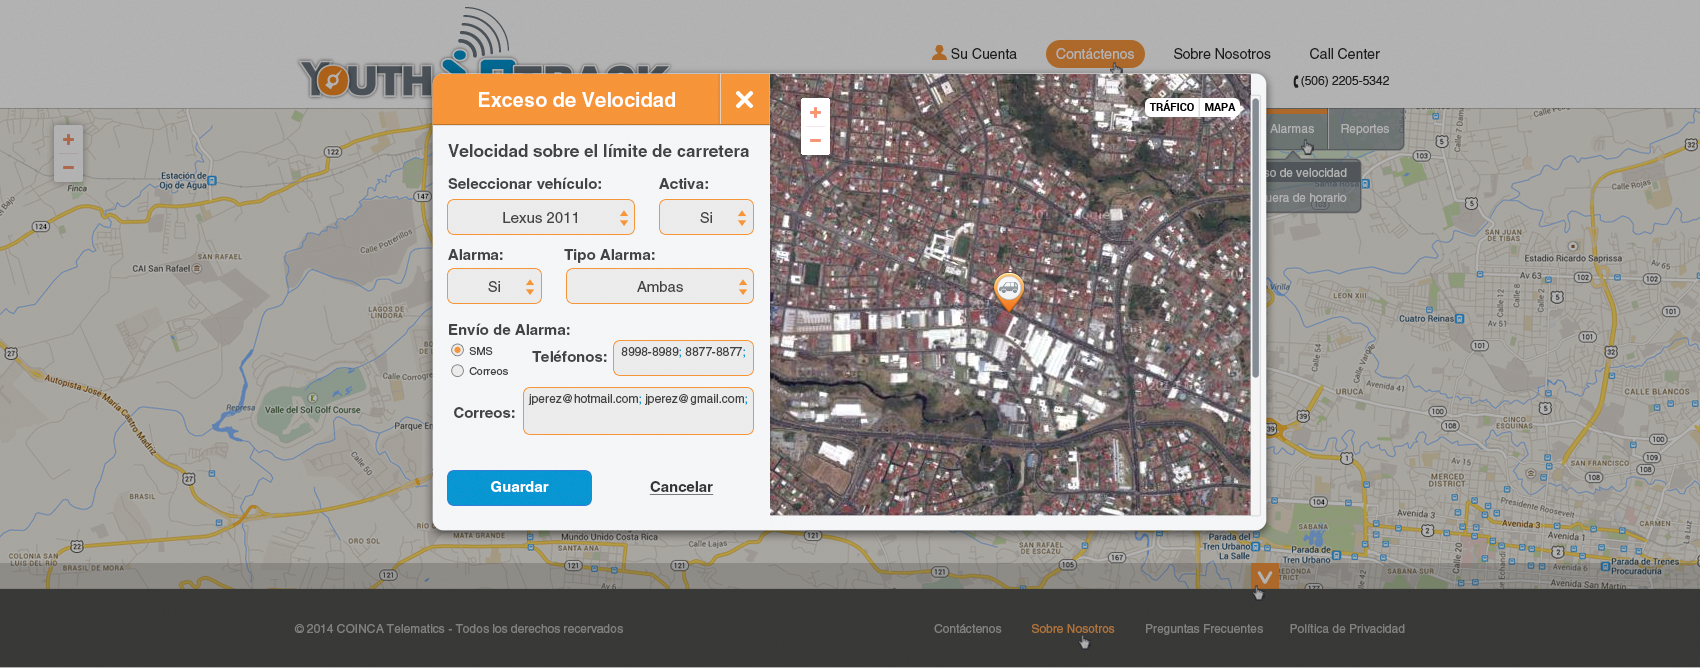Open the Alarma Si dropdown

(x=494, y=286)
